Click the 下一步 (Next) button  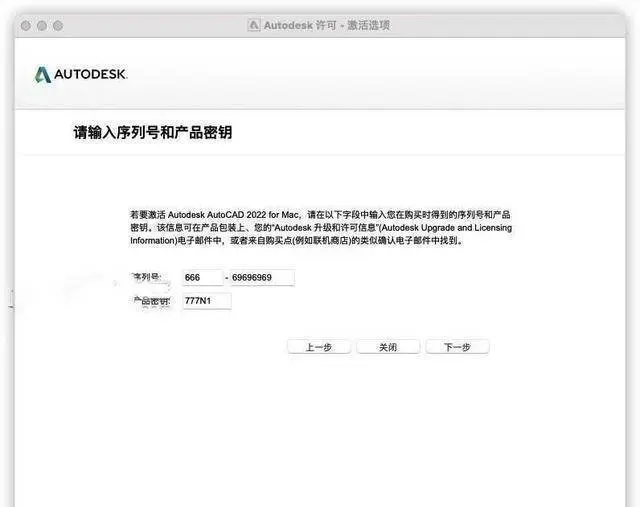[457, 347]
